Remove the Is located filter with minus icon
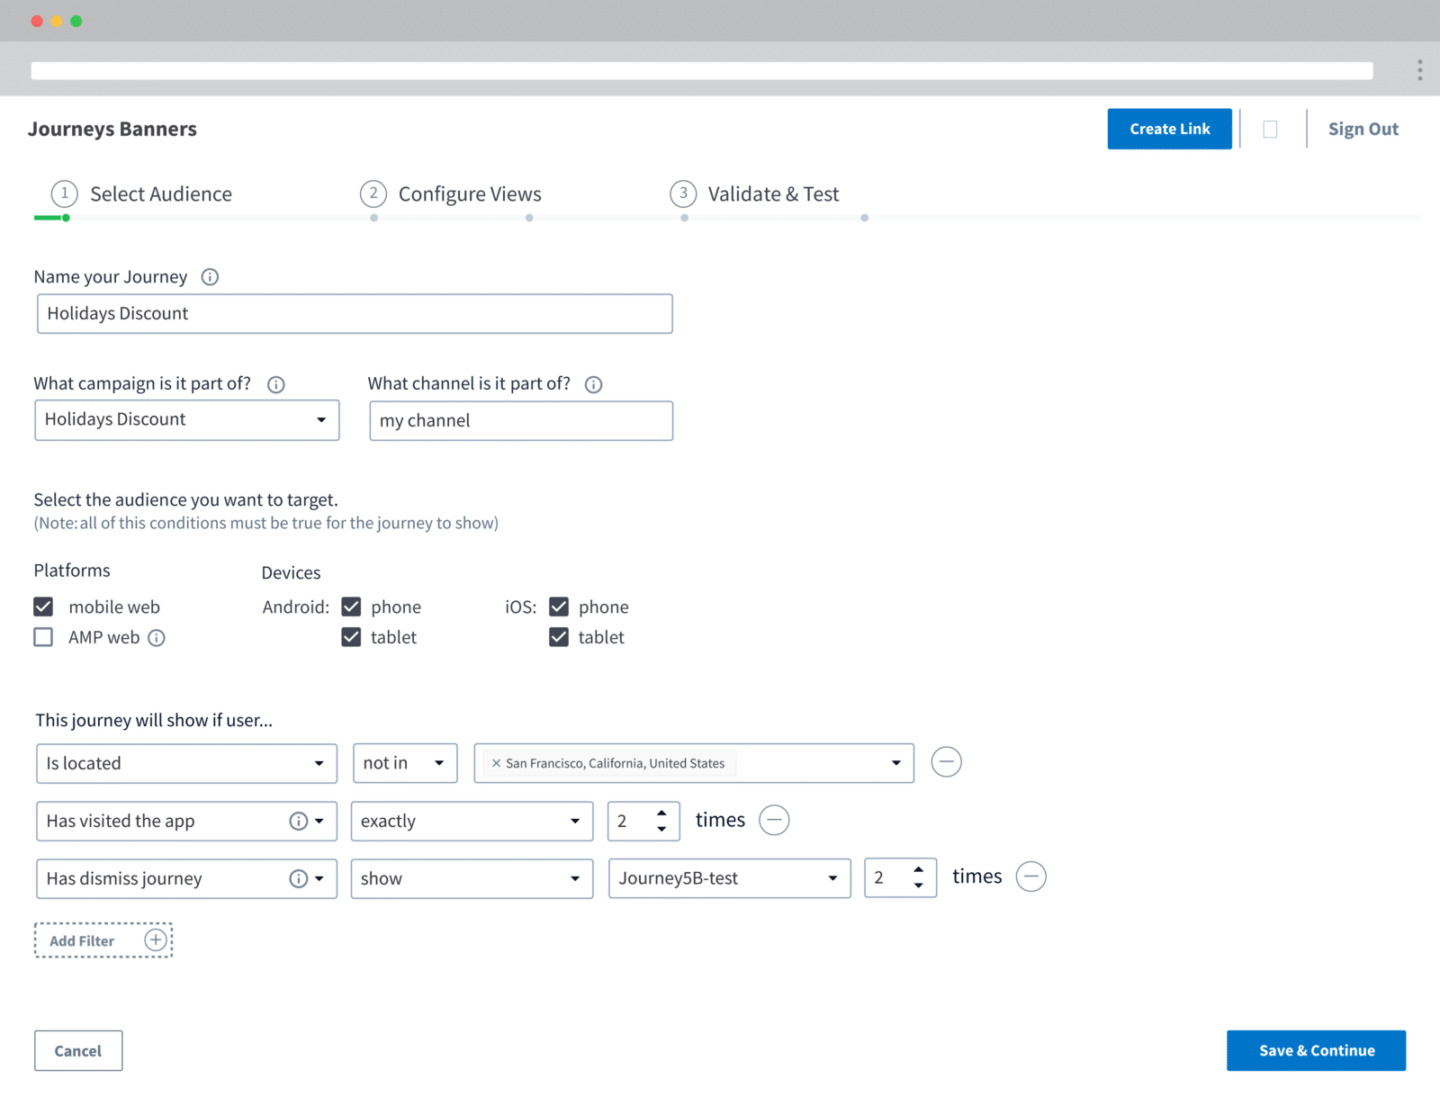Screen dimensions: 1440x1106 point(946,761)
